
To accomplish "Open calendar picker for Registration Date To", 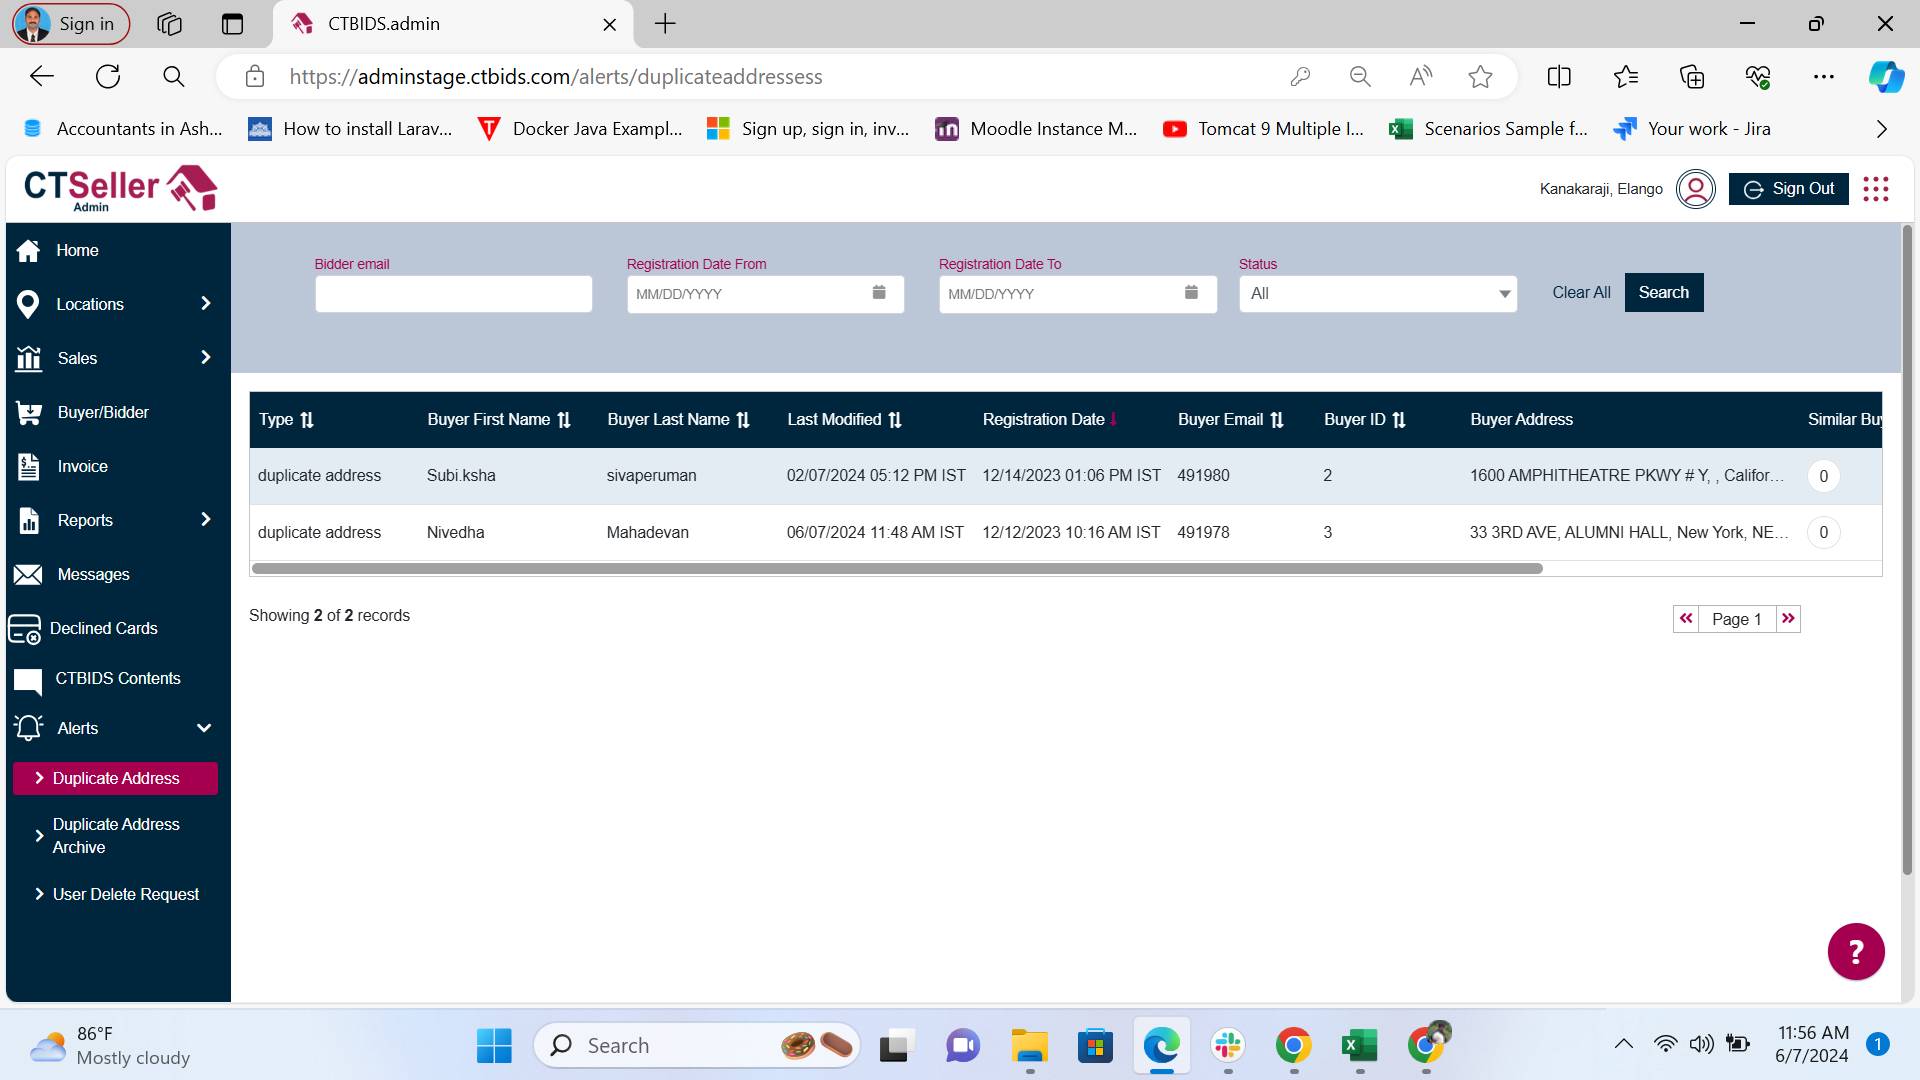I will (x=1190, y=293).
